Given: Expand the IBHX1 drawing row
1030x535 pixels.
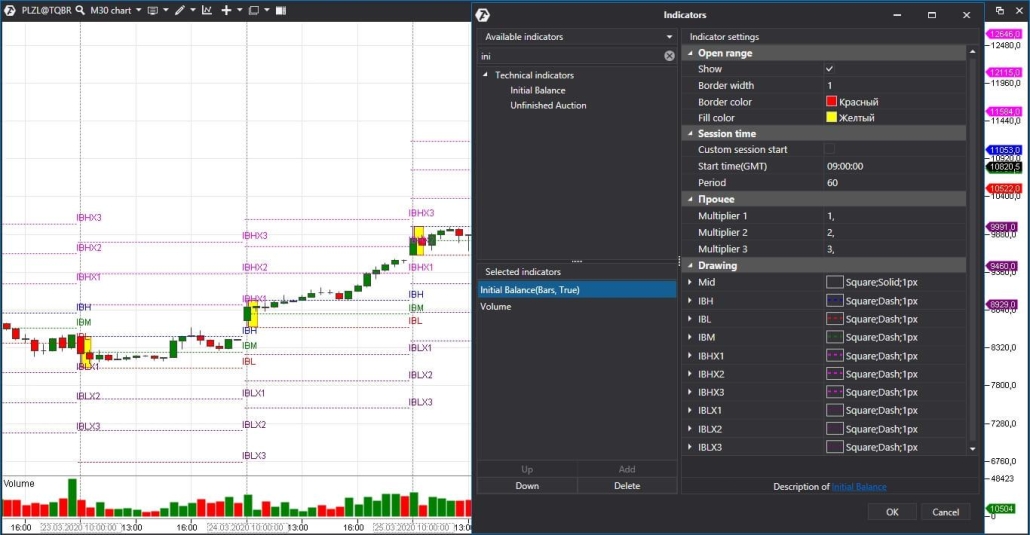Looking at the screenshot, I should [x=690, y=356].
